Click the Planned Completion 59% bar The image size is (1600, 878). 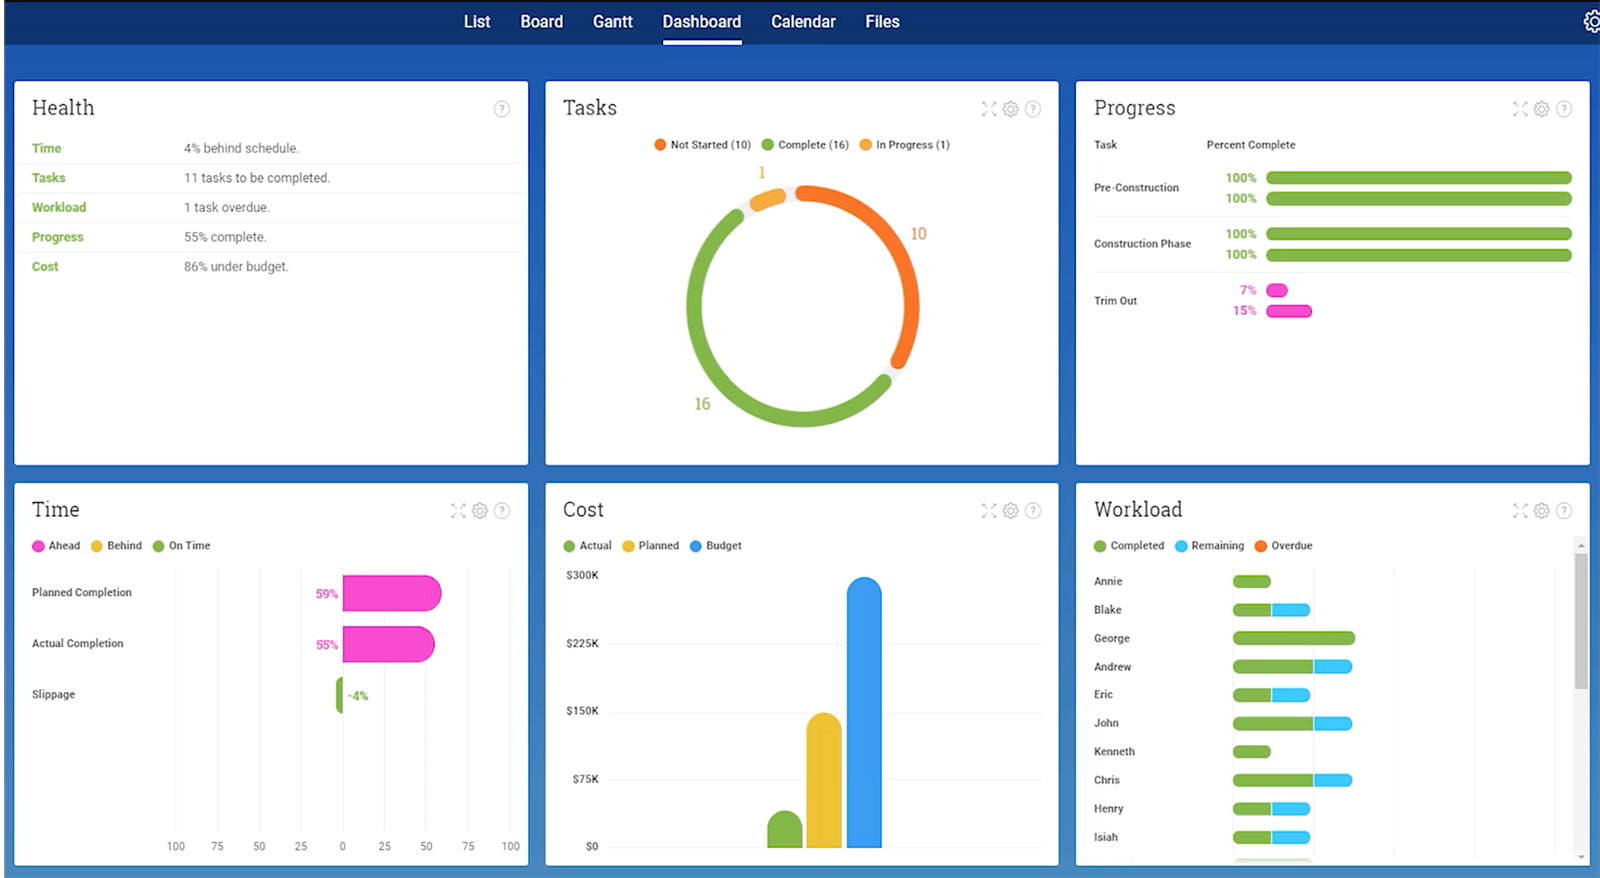click(392, 593)
